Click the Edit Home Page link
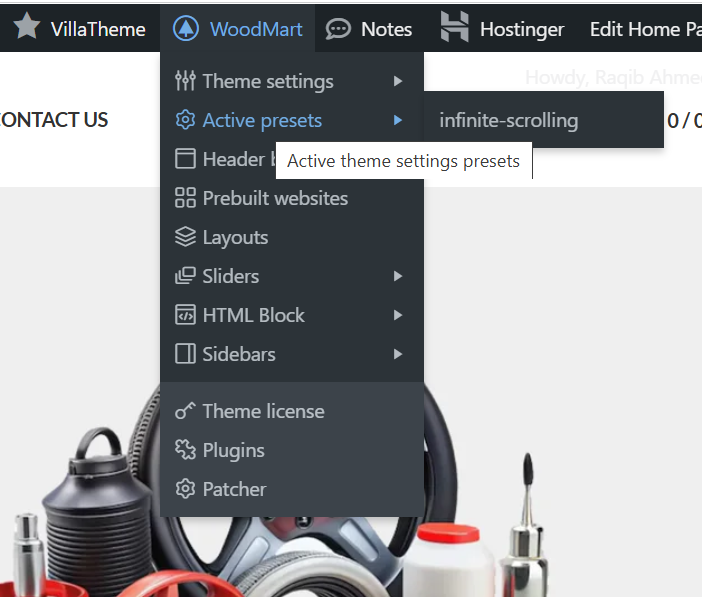This screenshot has height=597, width=702. tap(645, 30)
